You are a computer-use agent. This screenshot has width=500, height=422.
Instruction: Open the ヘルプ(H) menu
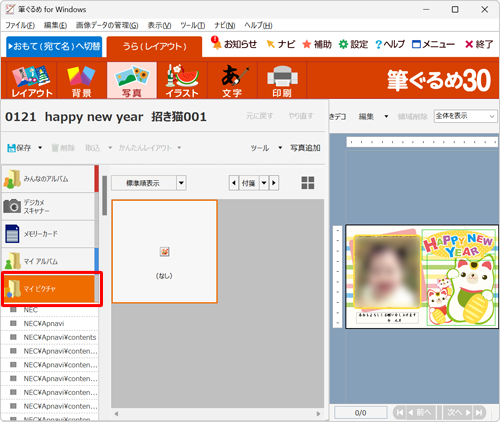click(x=258, y=25)
